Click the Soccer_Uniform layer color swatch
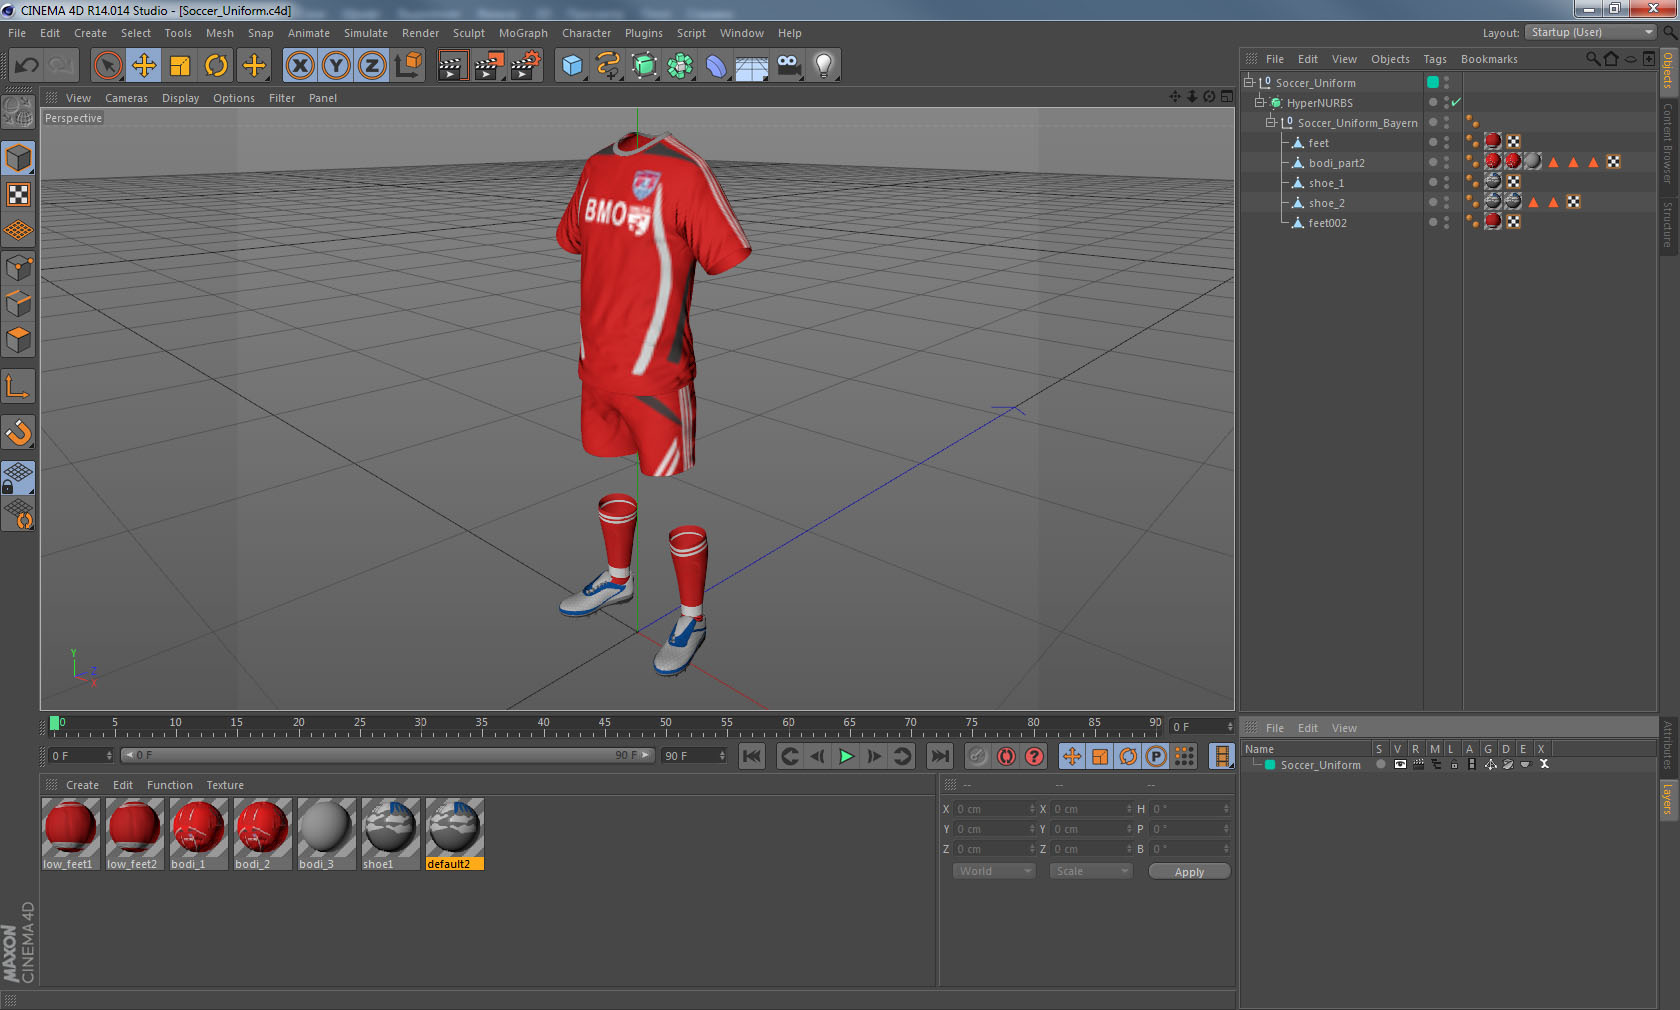The width and height of the screenshot is (1680, 1010). [x=1270, y=765]
